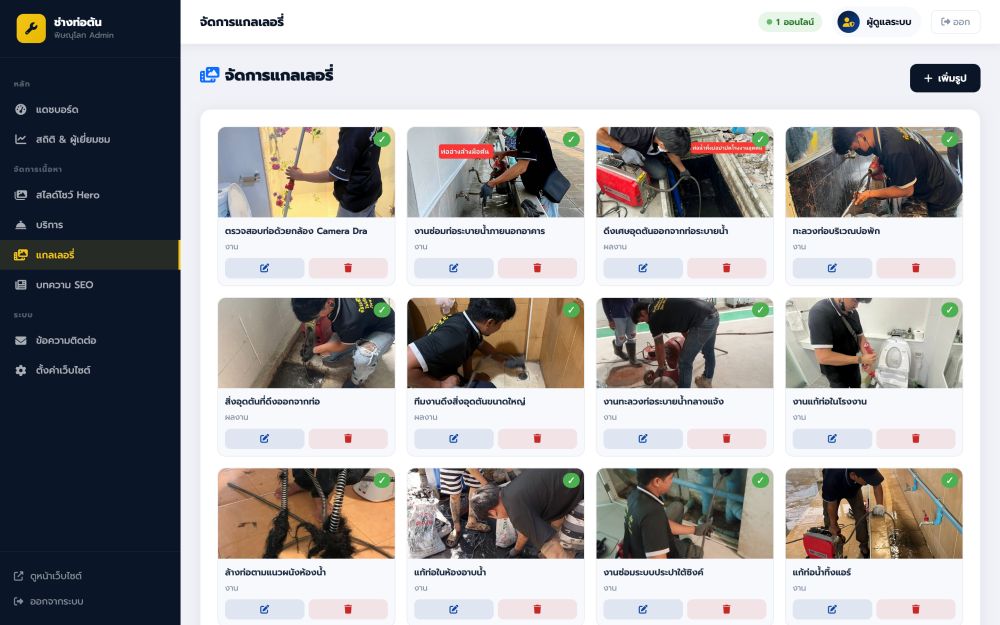Viewport: 1000px width, 625px height.
Task: Click the เพิ่มรูป add photo button
Action: point(945,78)
